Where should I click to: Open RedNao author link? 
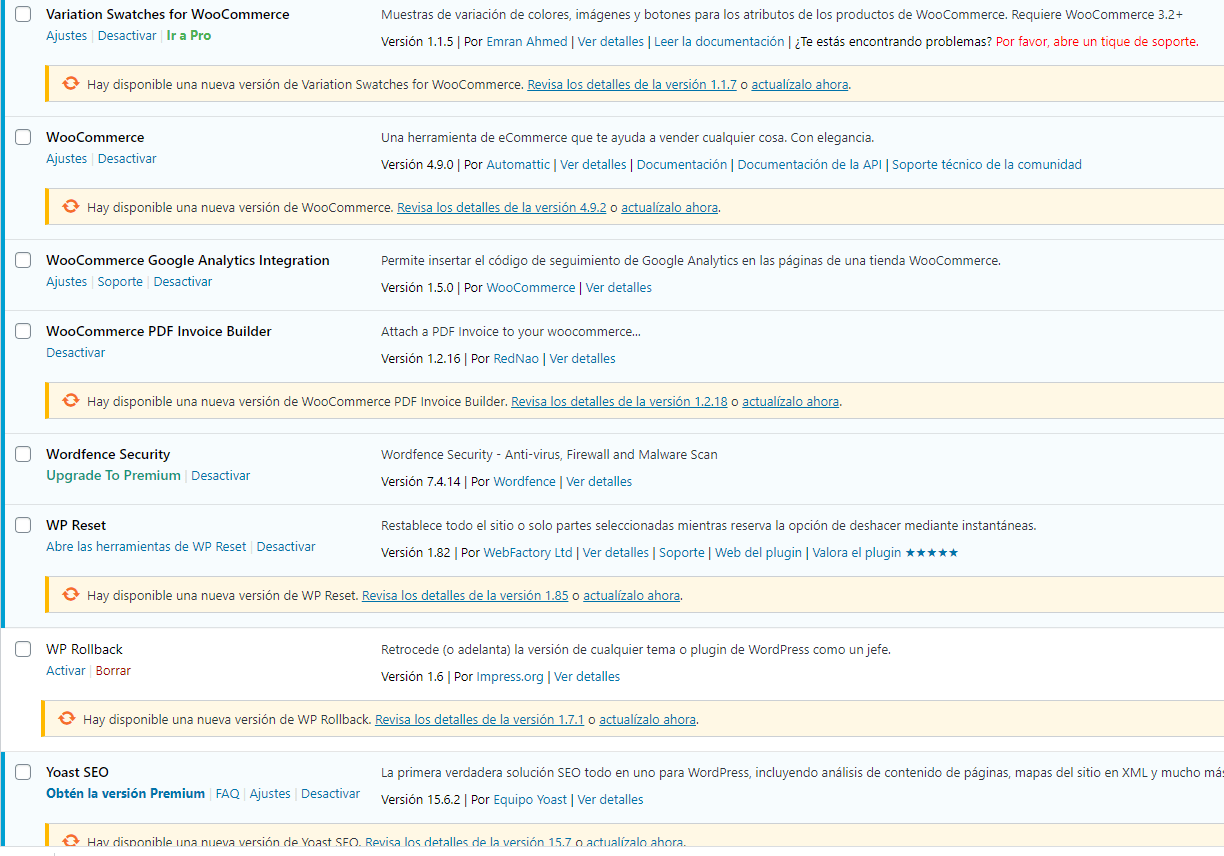[516, 359]
